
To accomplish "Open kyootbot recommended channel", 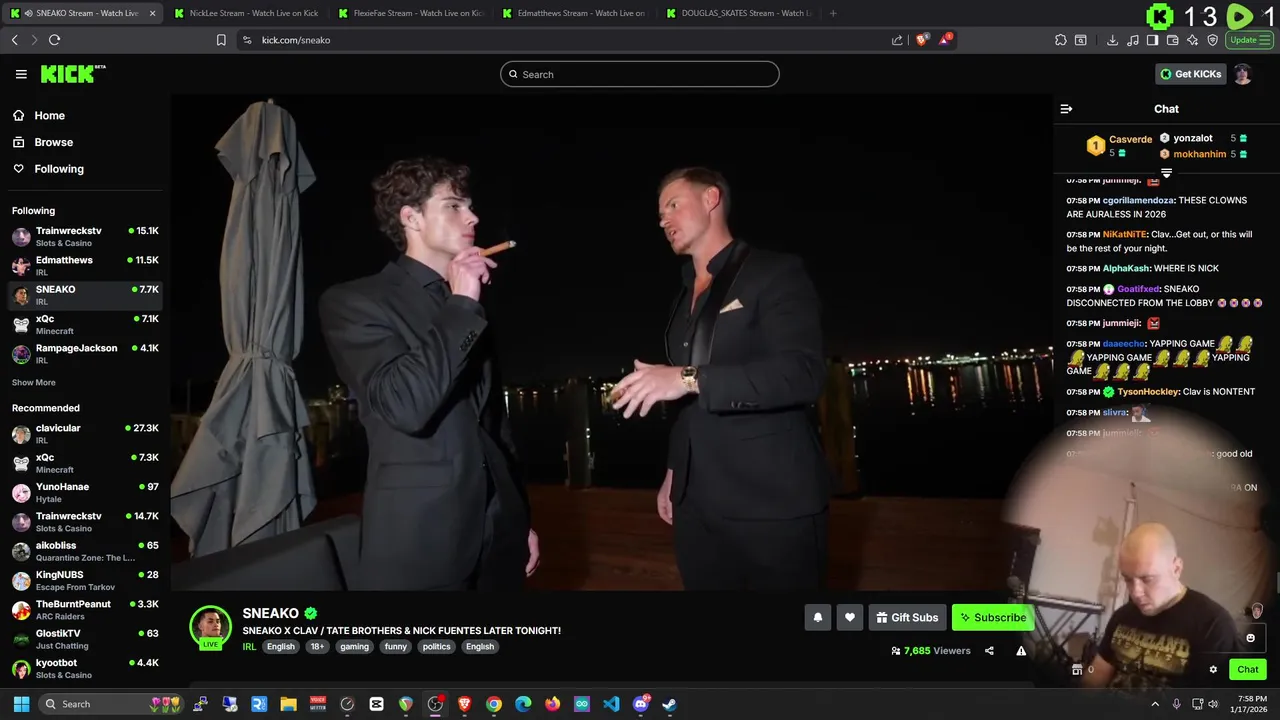I will [84, 669].
